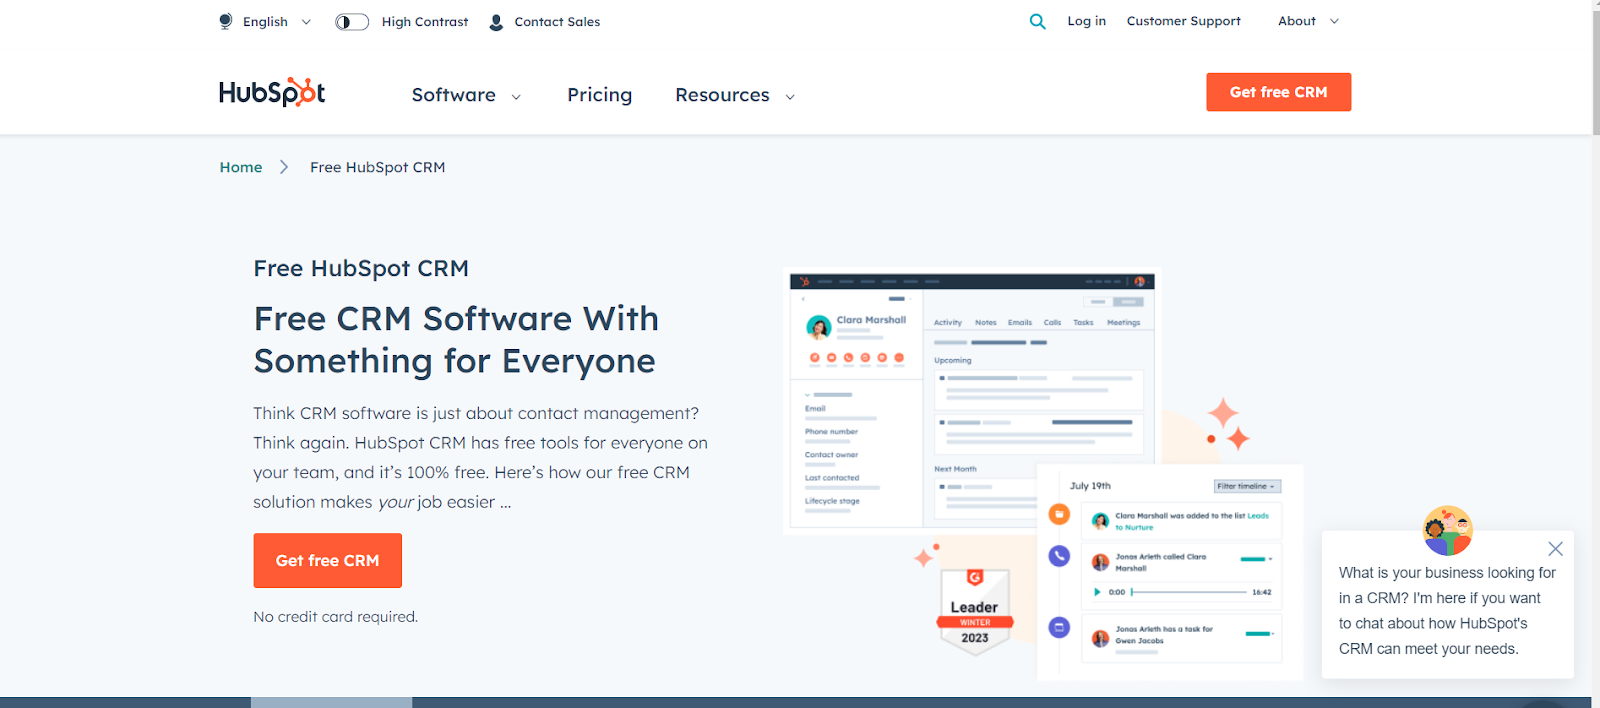Expand the English language dropdown

[x=277, y=22]
